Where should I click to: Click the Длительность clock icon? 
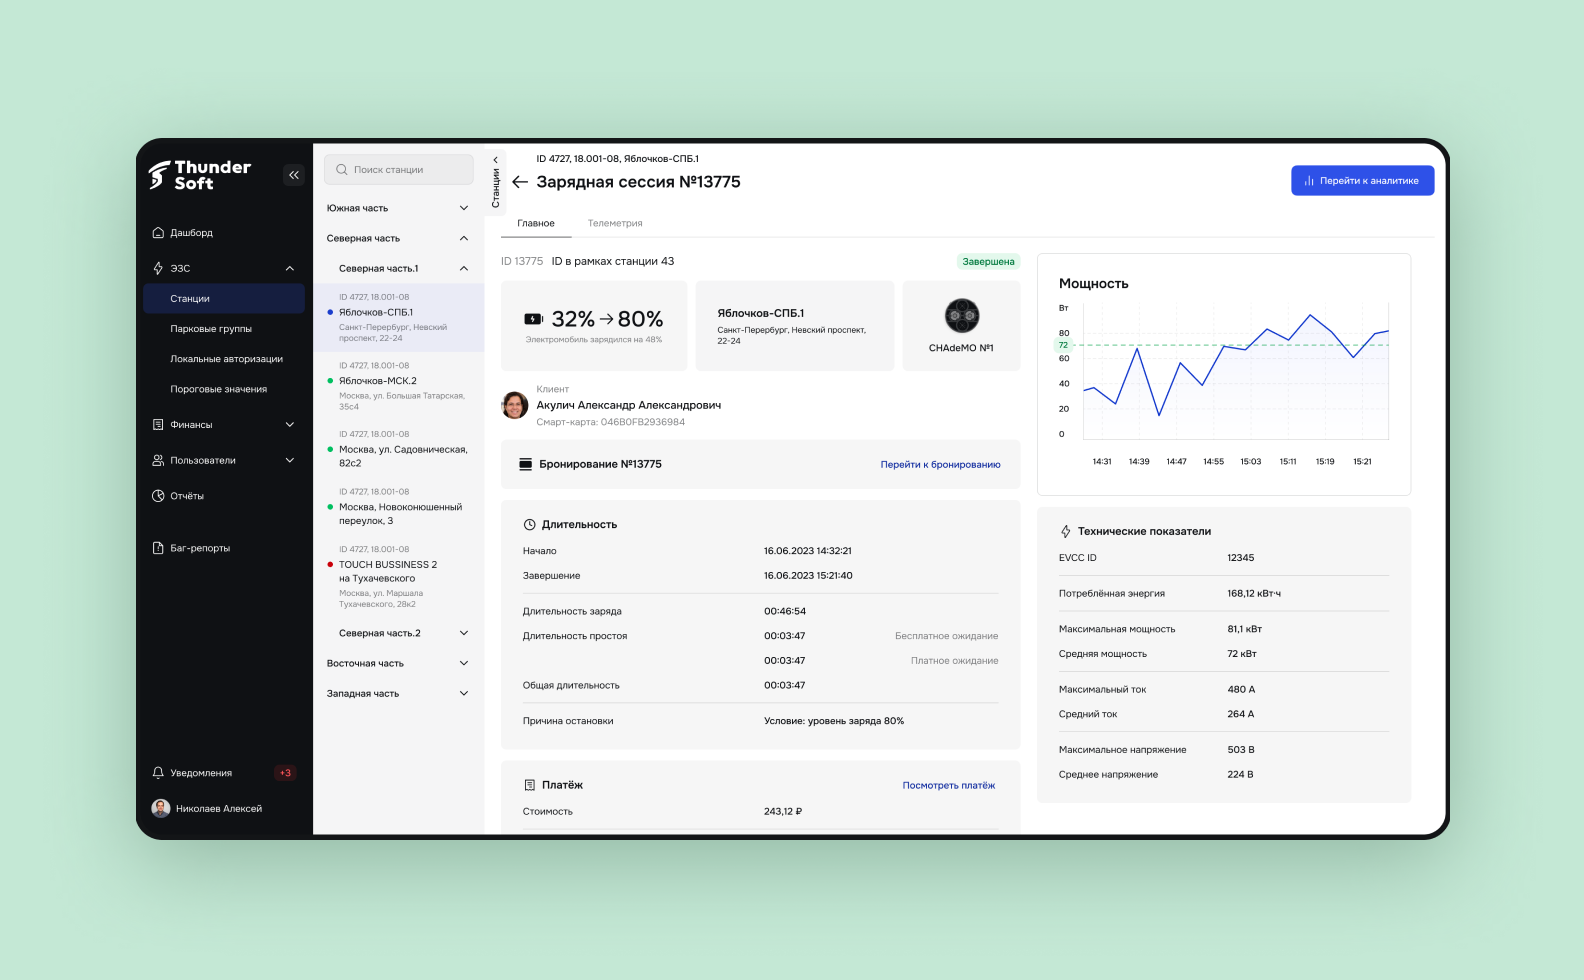click(x=530, y=524)
